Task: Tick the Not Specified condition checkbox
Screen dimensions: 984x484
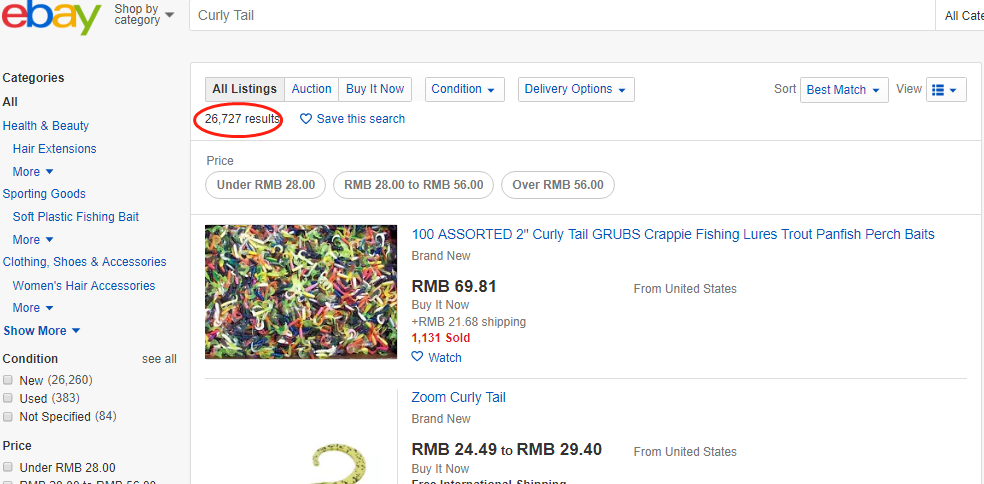Action: tap(8, 416)
